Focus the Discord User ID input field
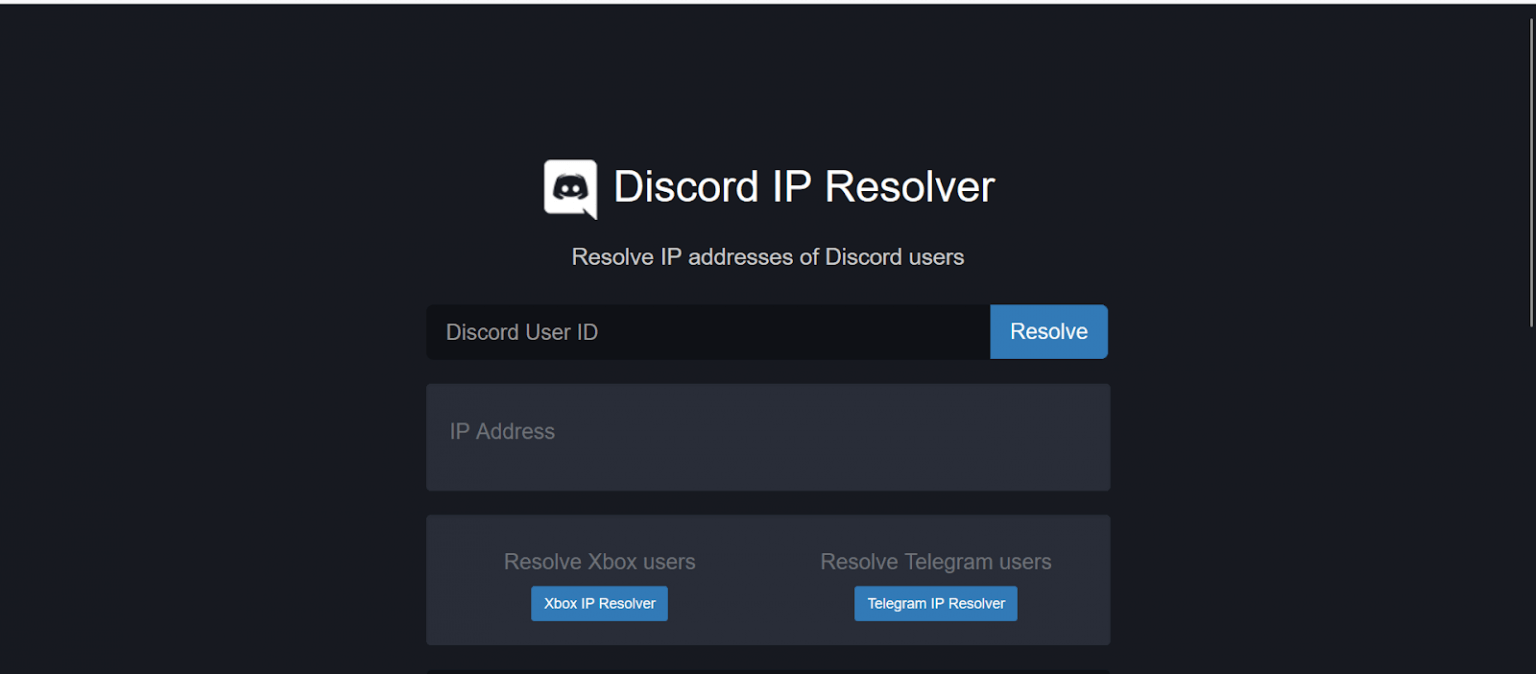1536x674 pixels. point(707,332)
